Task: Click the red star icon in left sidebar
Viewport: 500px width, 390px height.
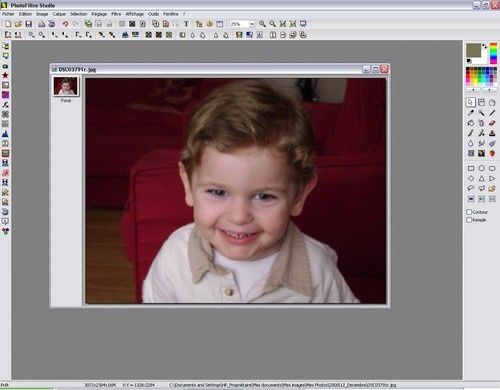Action: (x=5, y=75)
